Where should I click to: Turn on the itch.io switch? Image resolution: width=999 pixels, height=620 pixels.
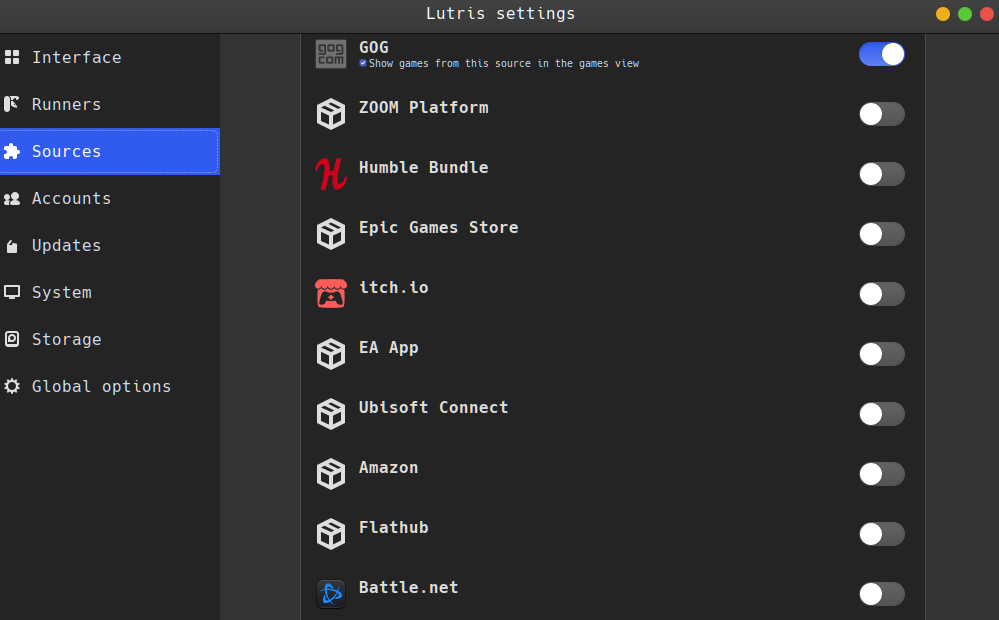pyautogui.click(x=882, y=294)
